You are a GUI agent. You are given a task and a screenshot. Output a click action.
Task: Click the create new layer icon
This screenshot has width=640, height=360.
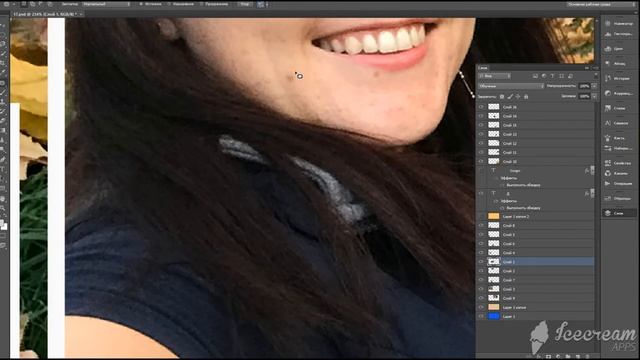click(x=578, y=357)
